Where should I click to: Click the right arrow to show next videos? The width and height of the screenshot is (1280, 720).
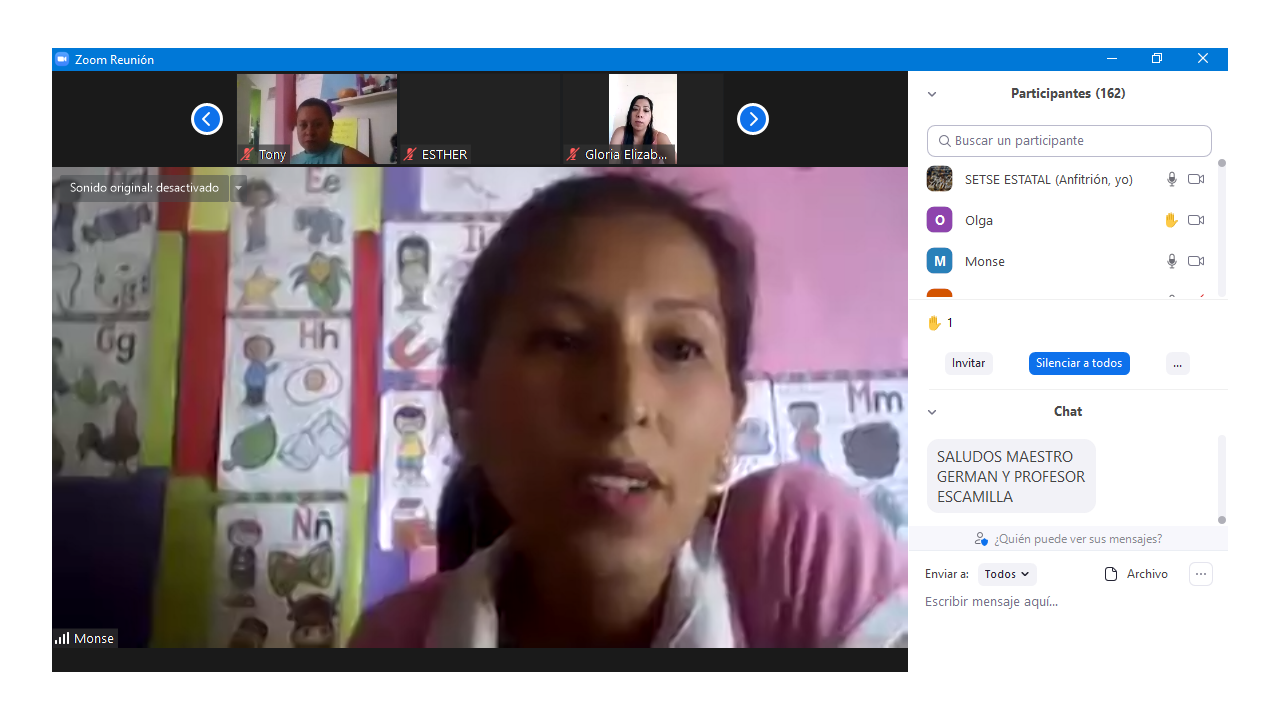[x=752, y=119]
